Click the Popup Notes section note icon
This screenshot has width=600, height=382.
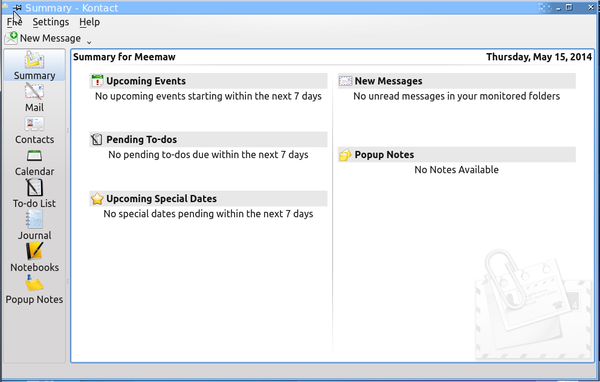click(345, 155)
